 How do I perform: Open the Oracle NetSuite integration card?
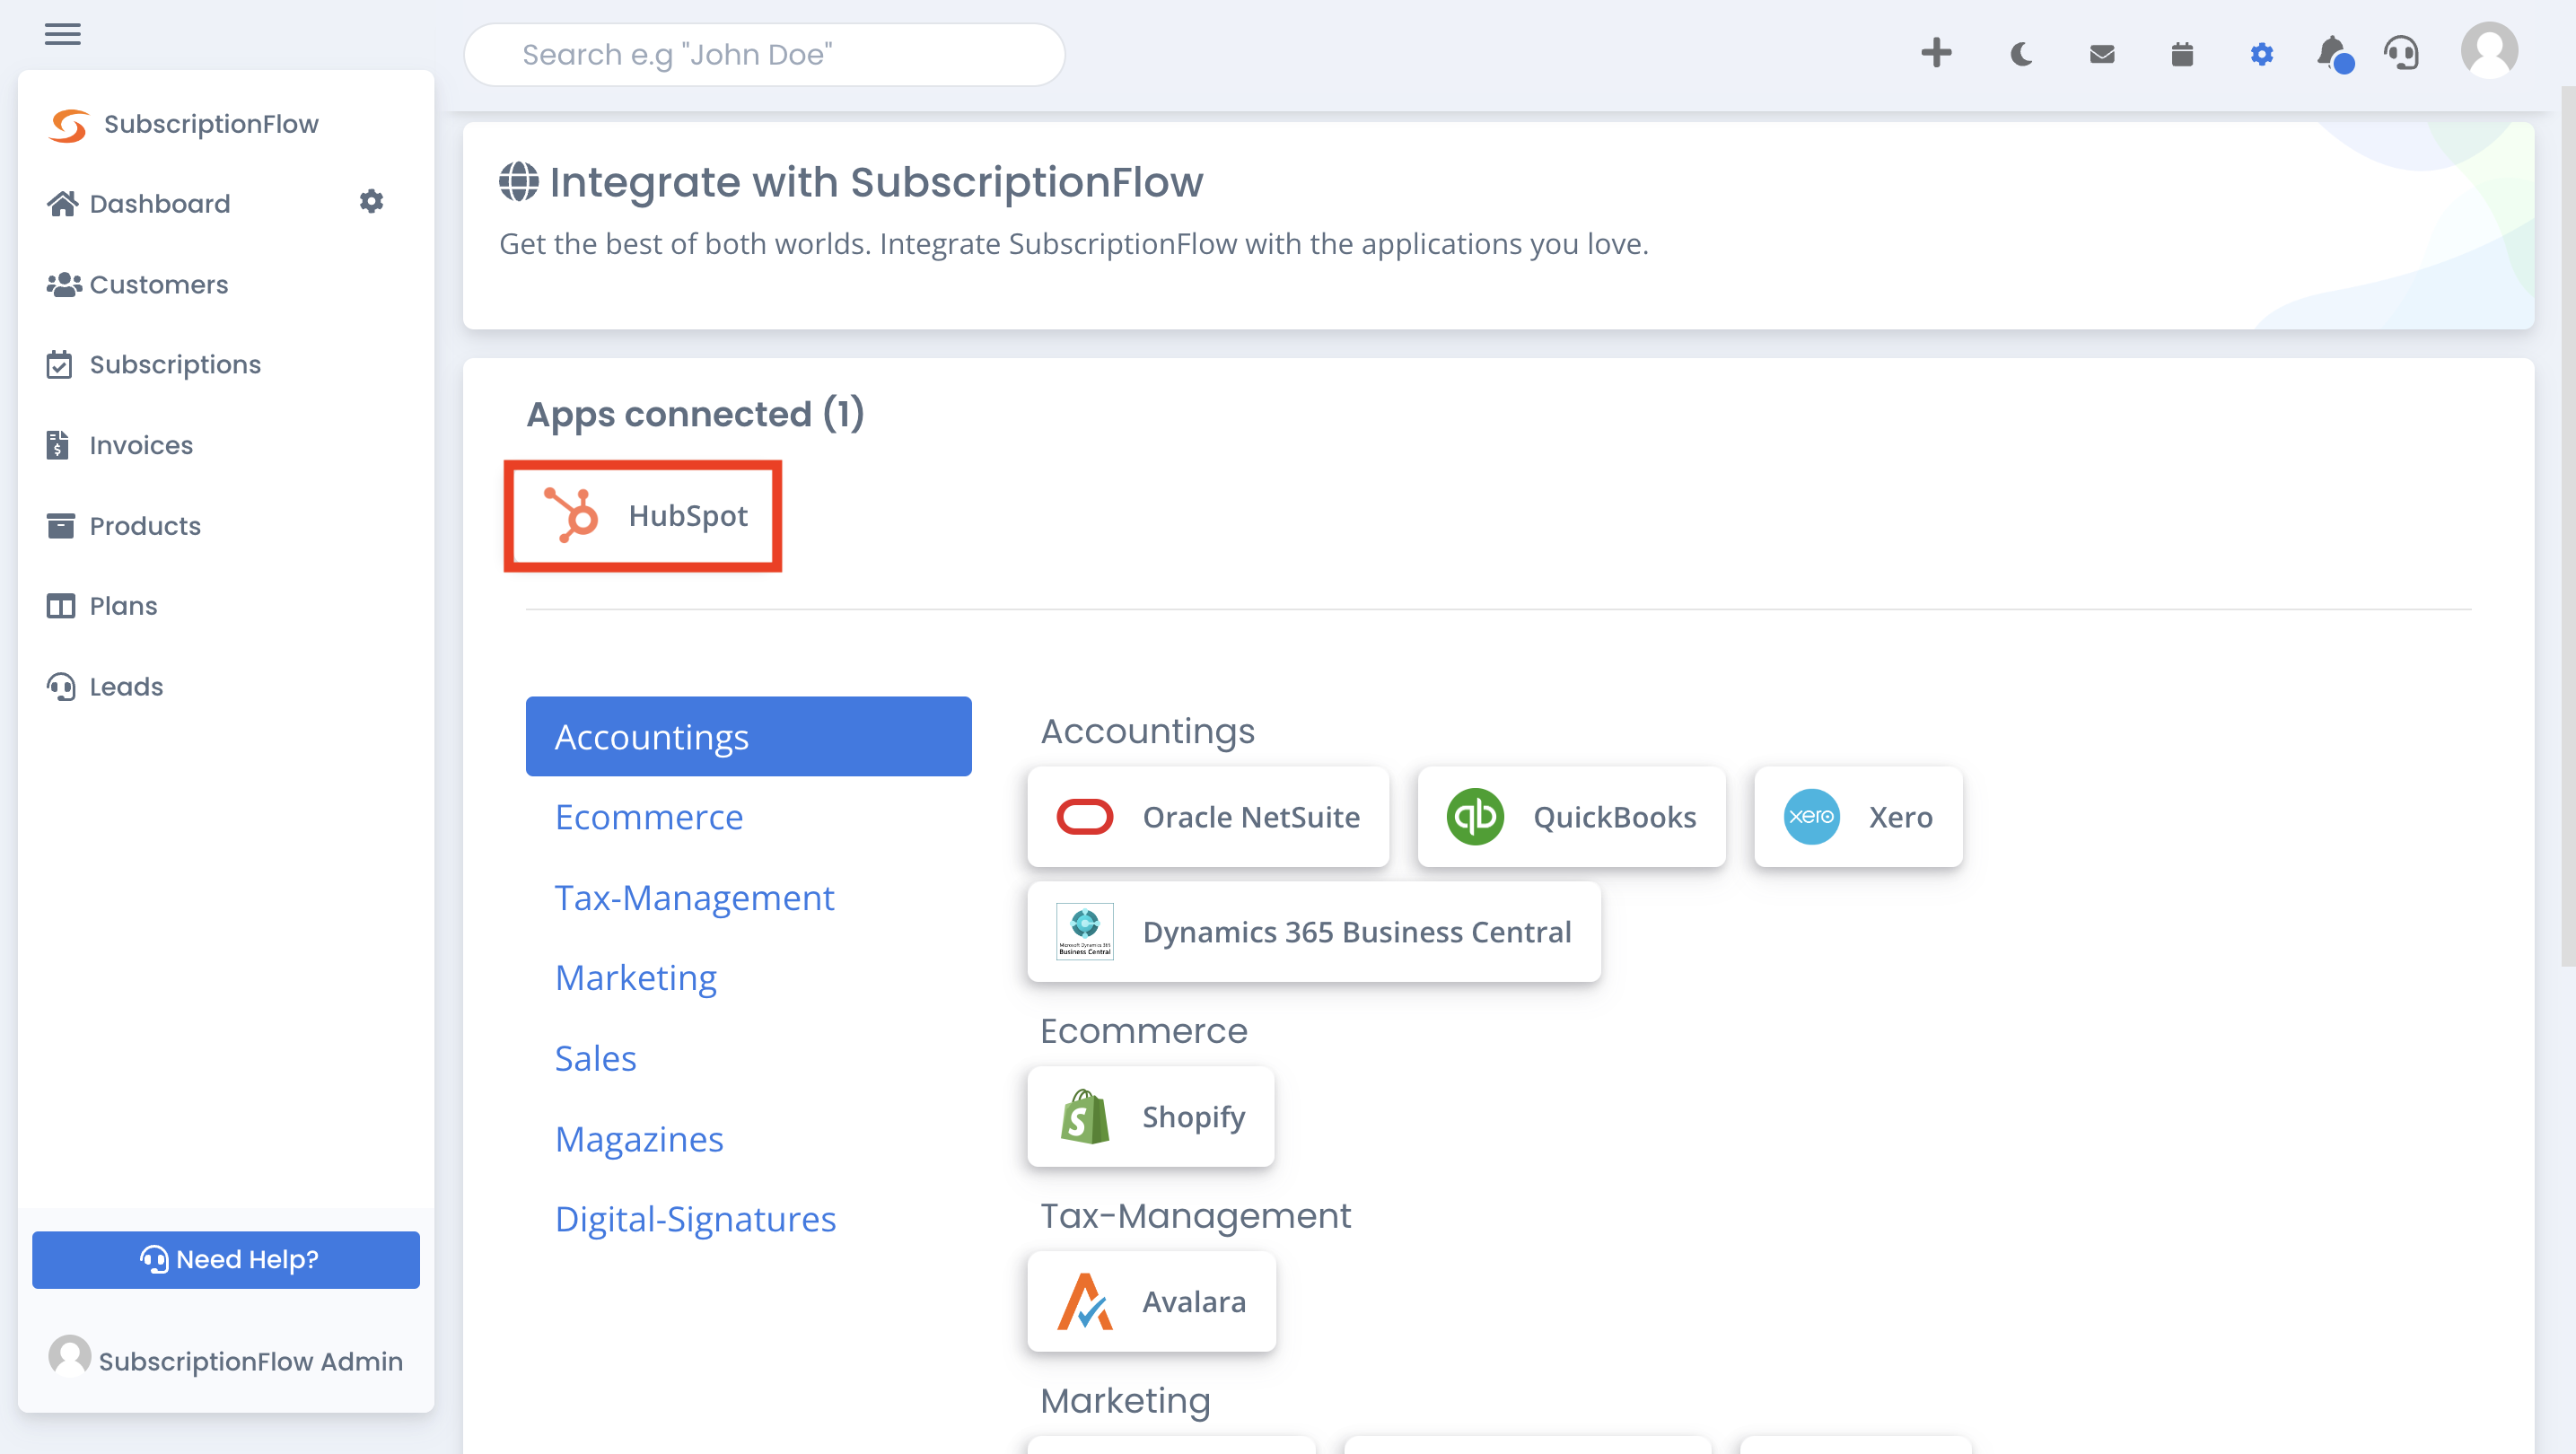click(x=1208, y=816)
